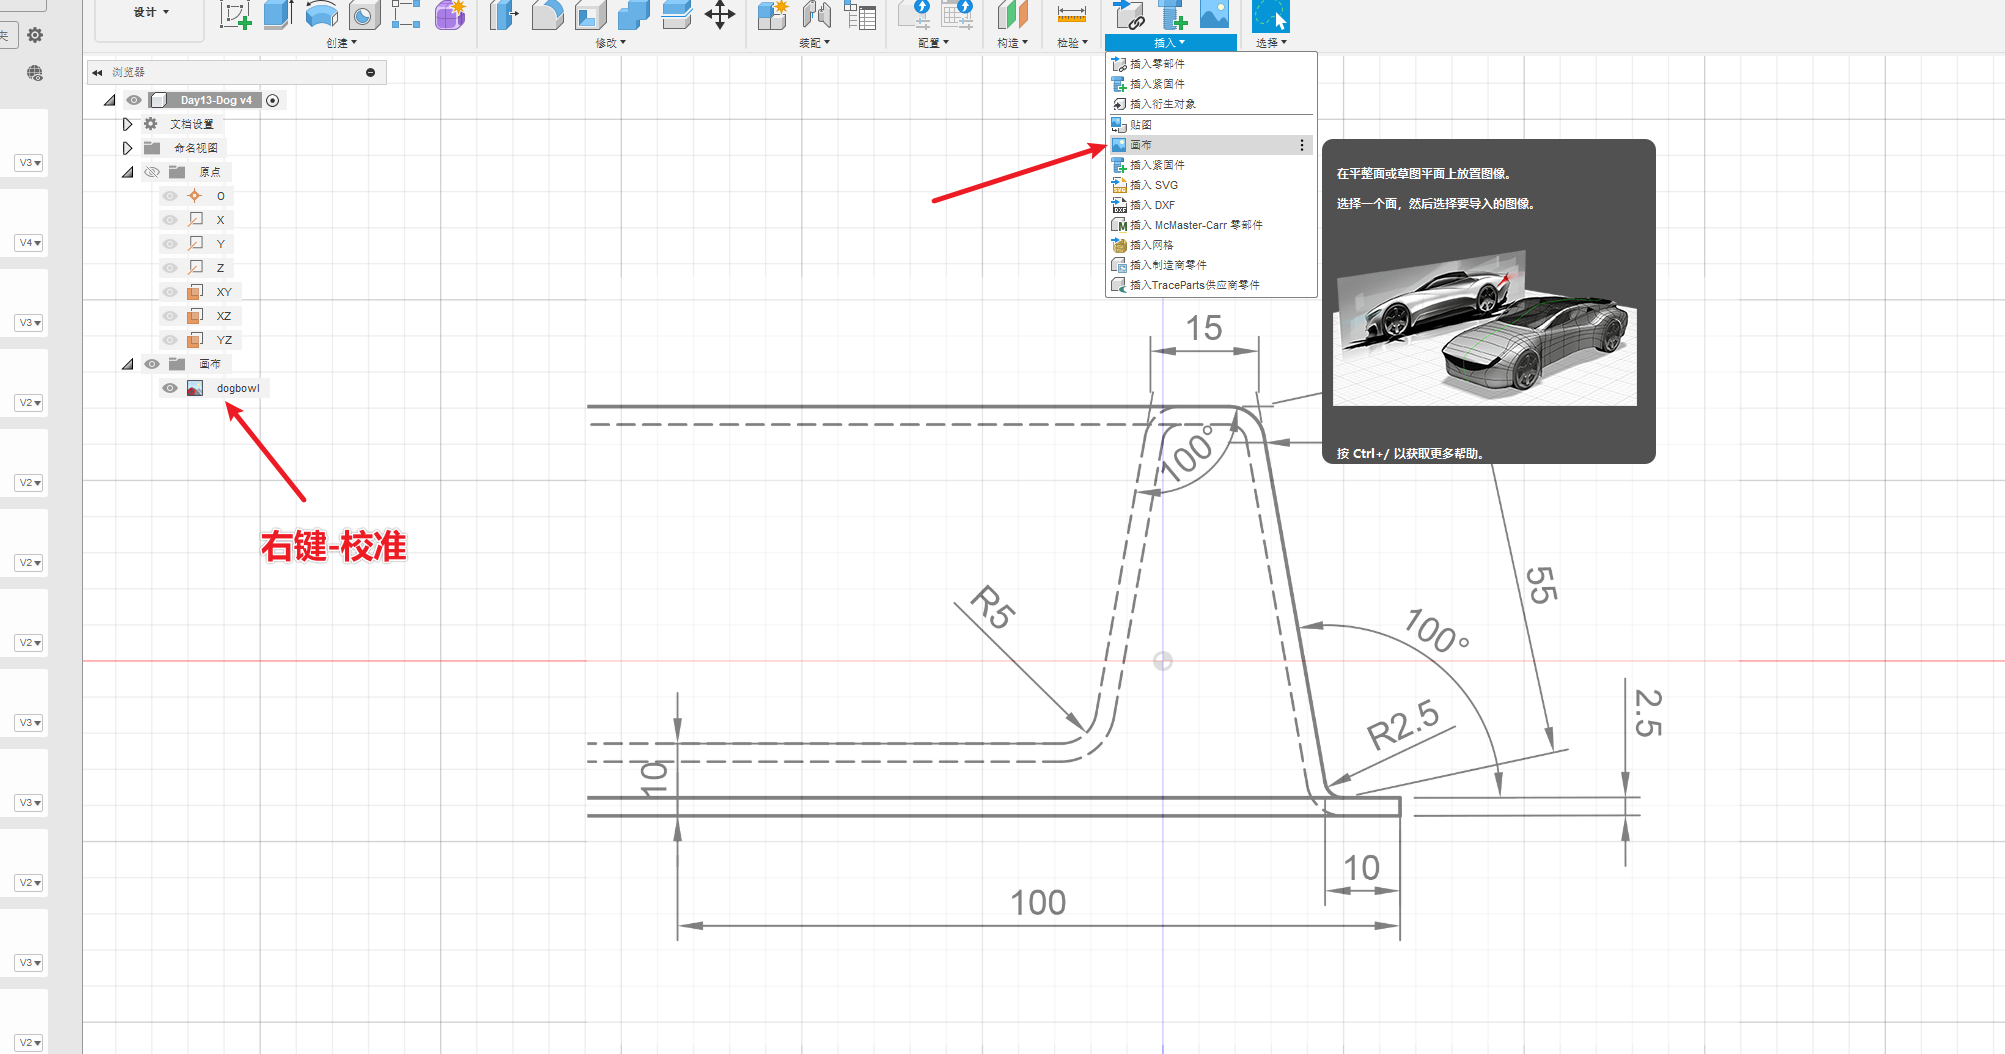This screenshot has height=1054, width=2005.
Task: Choose 插入 SVG from the insert menu
Action: (1153, 185)
